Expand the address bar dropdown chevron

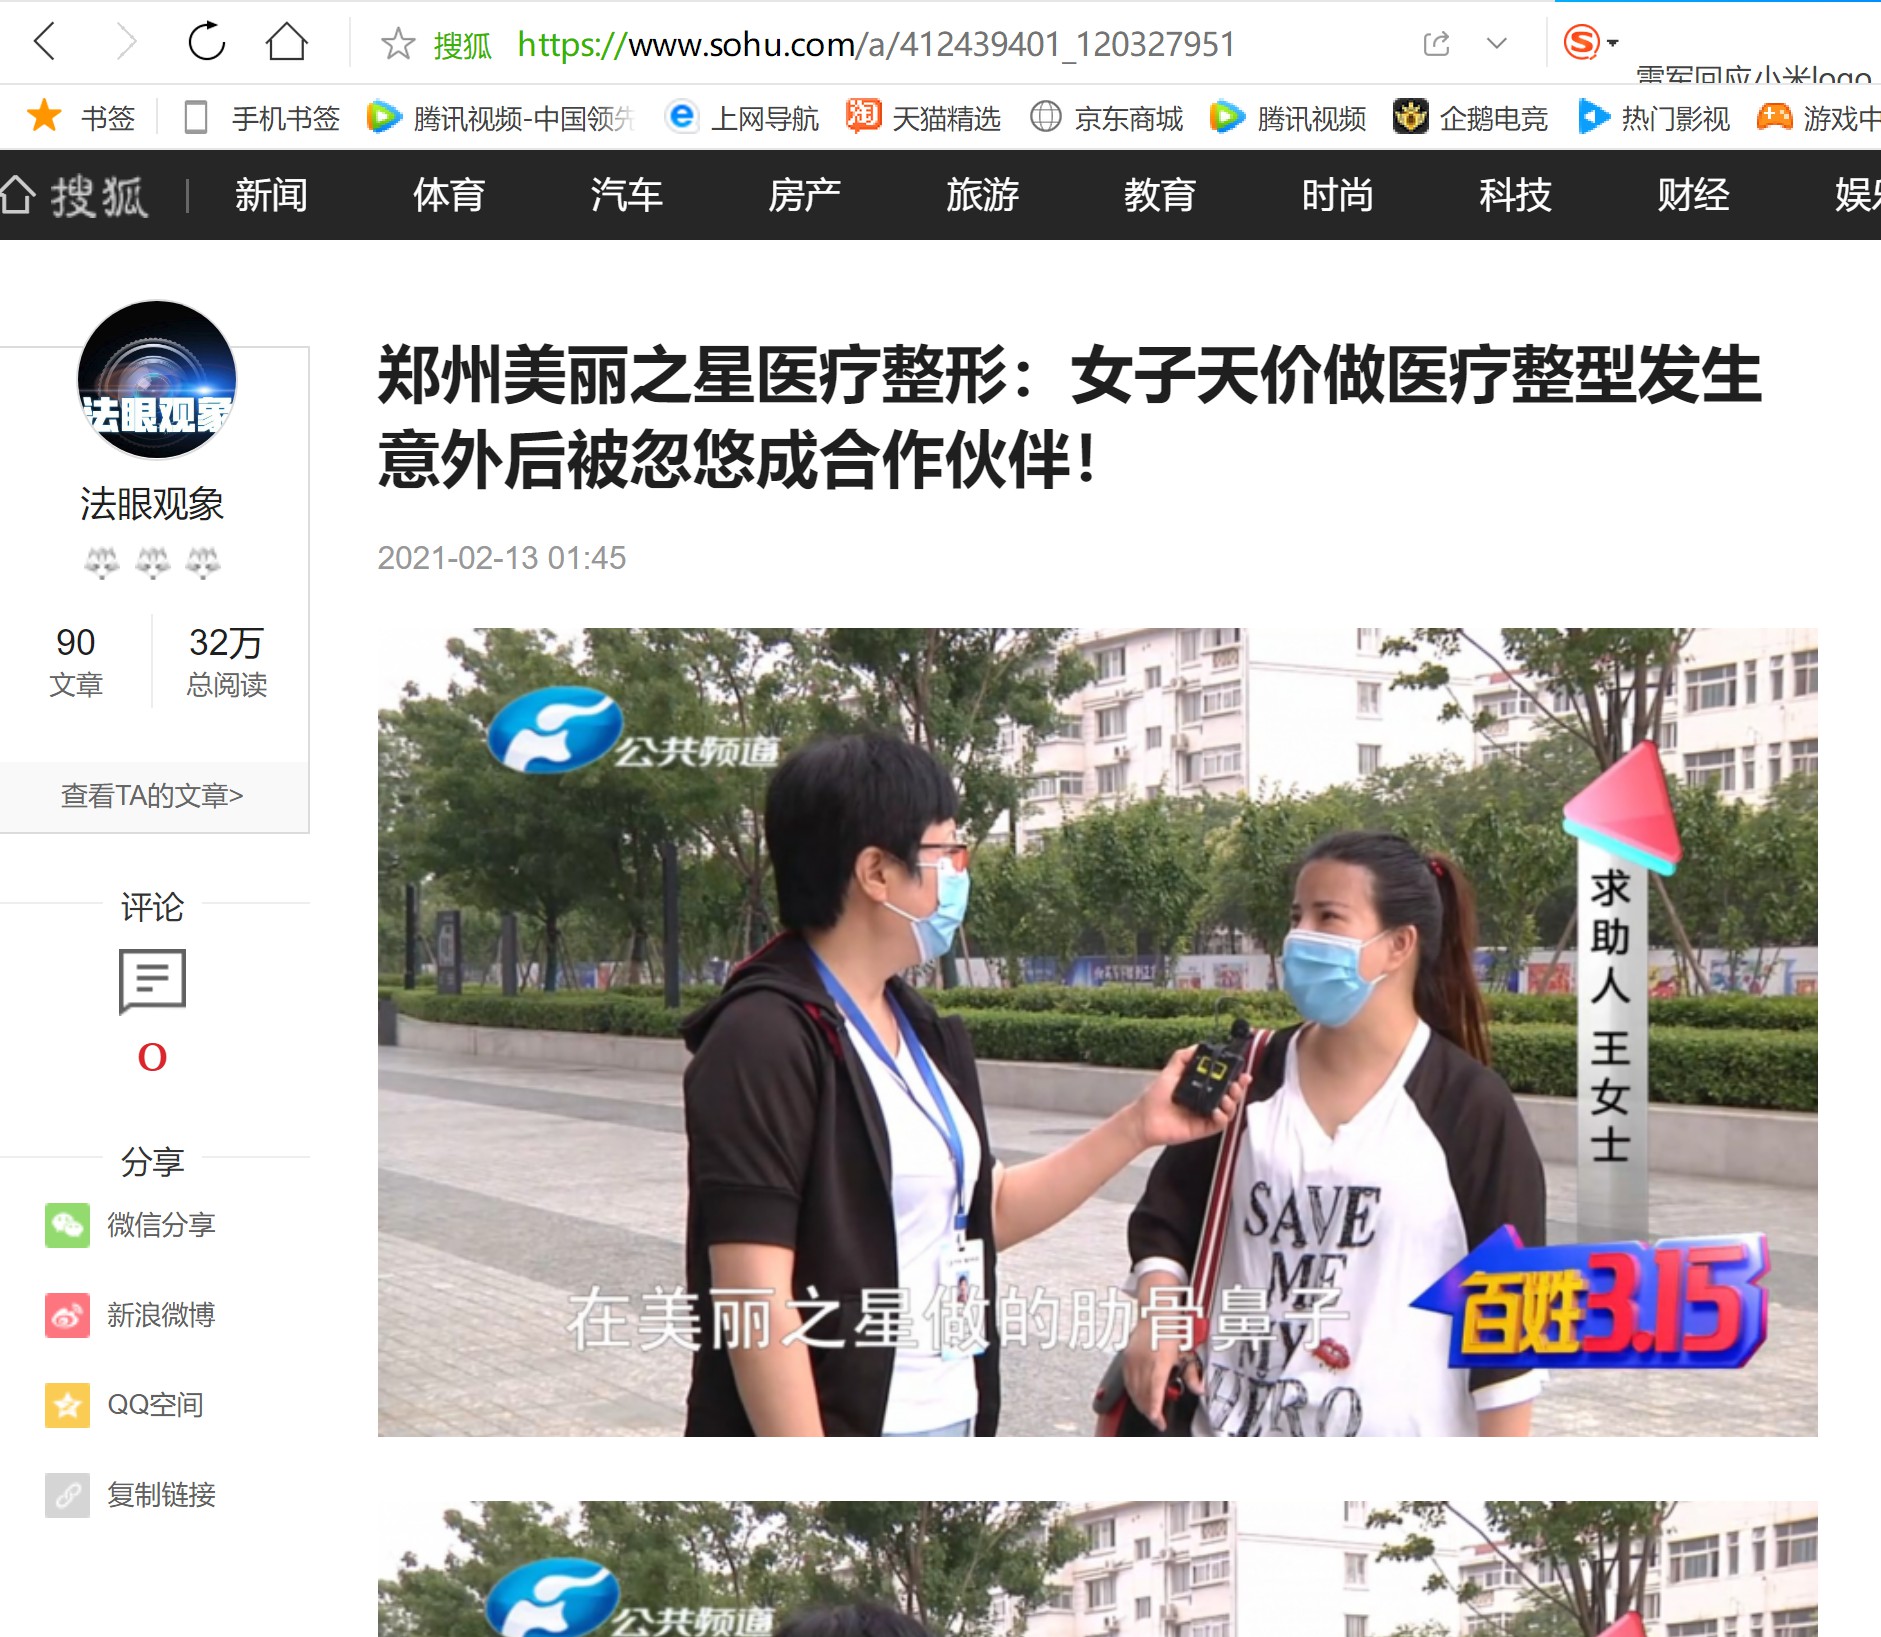[1496, 43]
